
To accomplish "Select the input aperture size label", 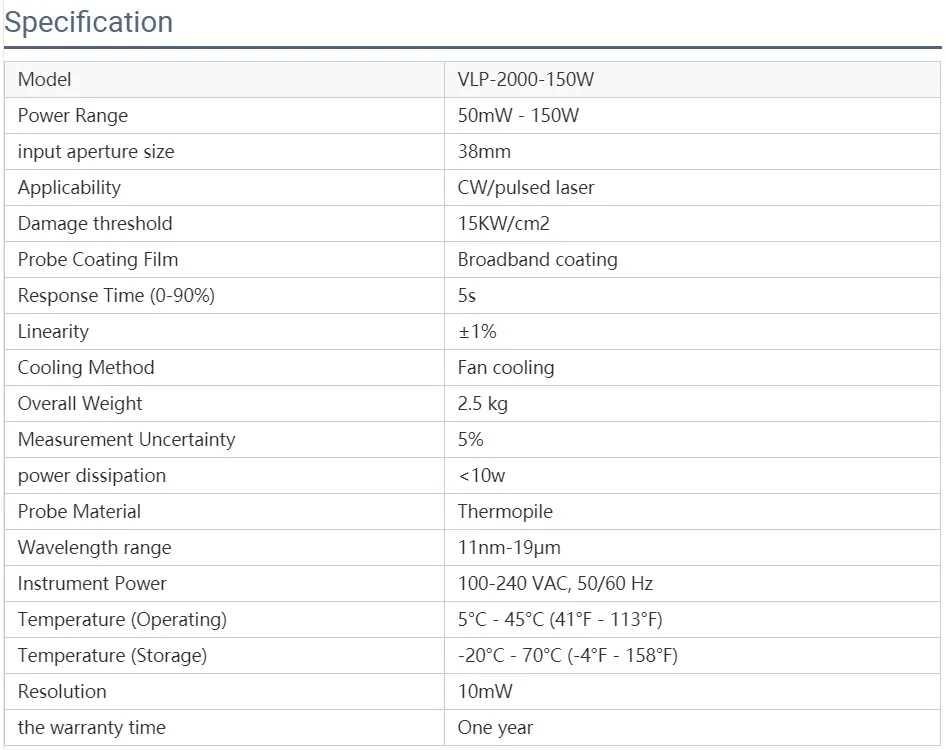I will [x=96, y=151].
